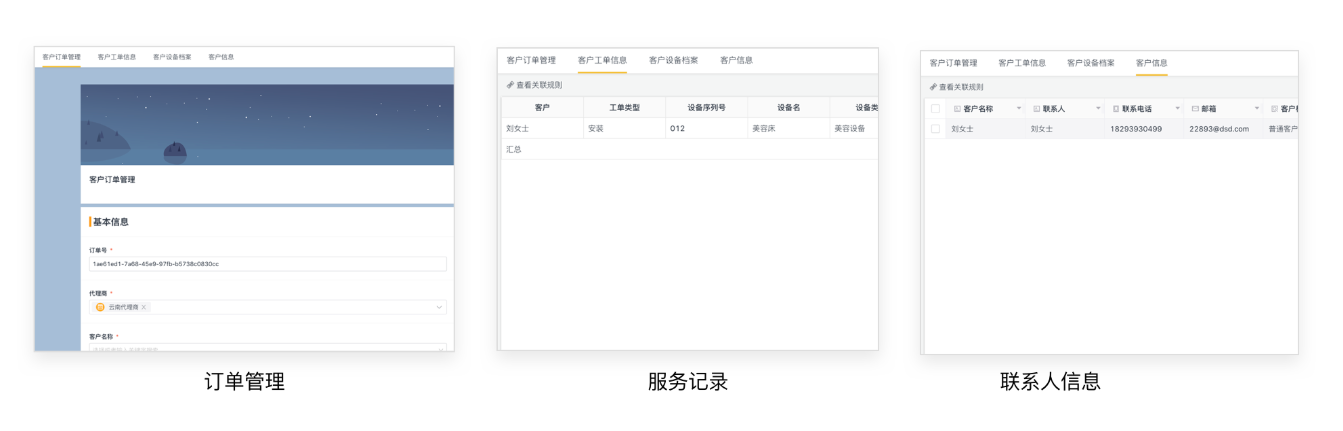
Task: Click the 012 serial number cell
Action: pyautogui.click(x=706, y=128)
